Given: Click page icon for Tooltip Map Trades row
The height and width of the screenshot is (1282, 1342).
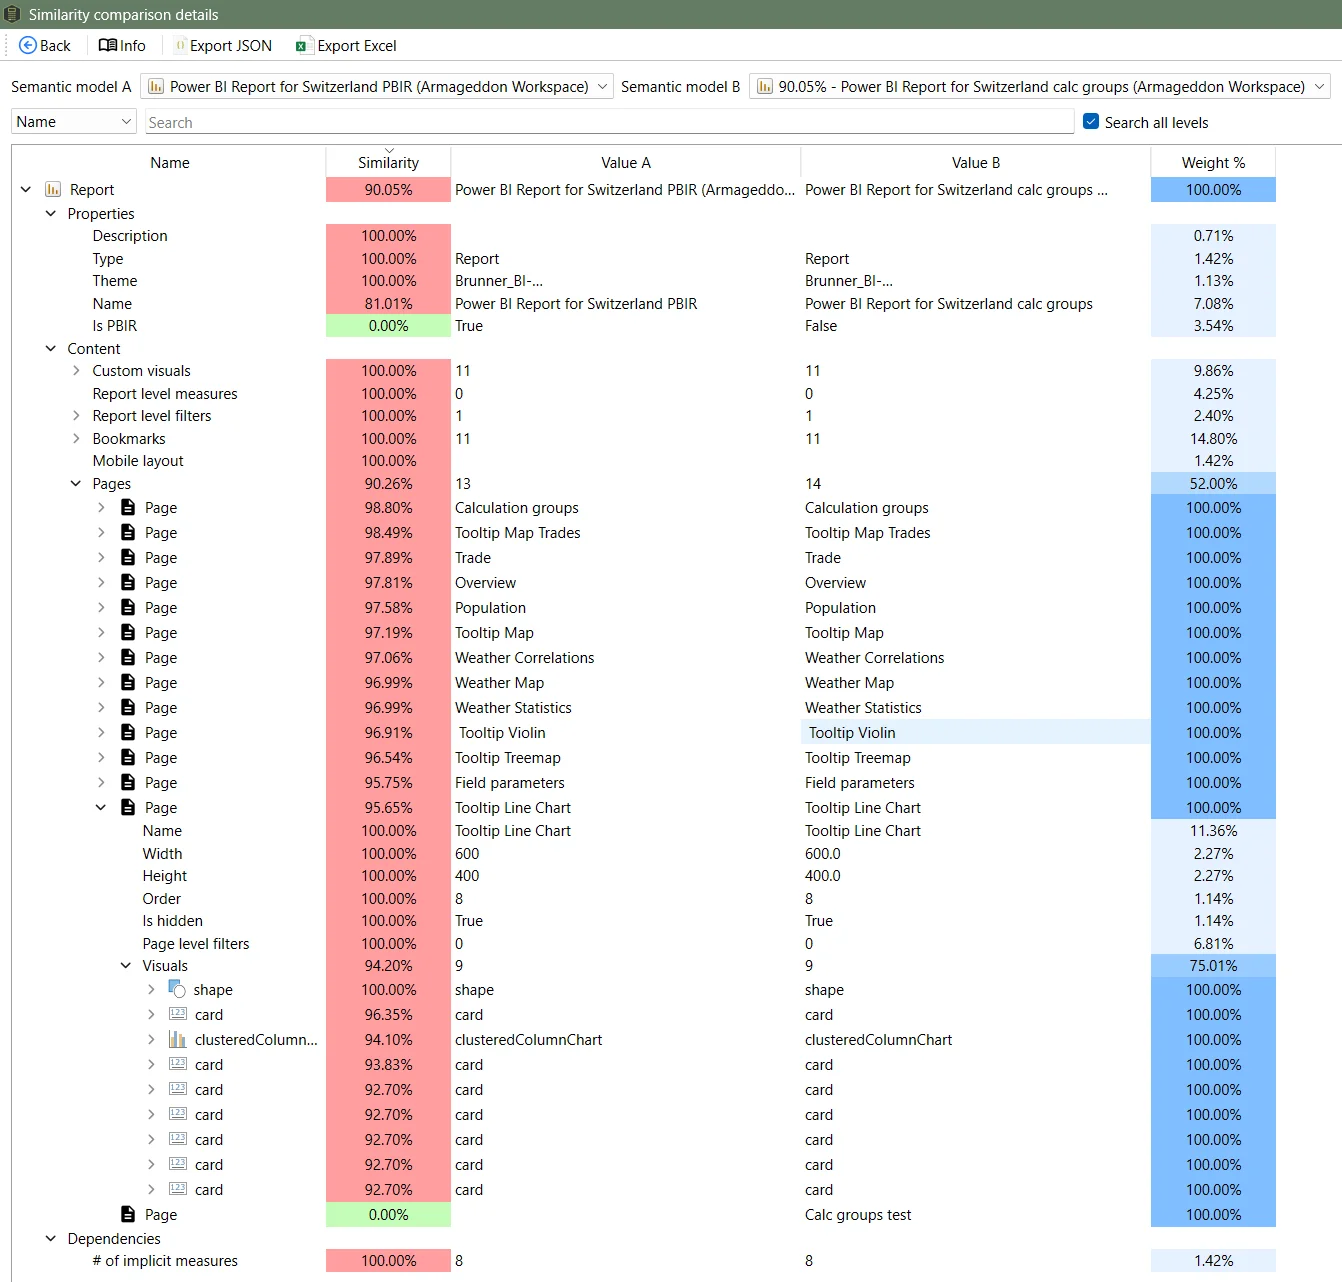Looking at the screenshot, I should point(128,532).
